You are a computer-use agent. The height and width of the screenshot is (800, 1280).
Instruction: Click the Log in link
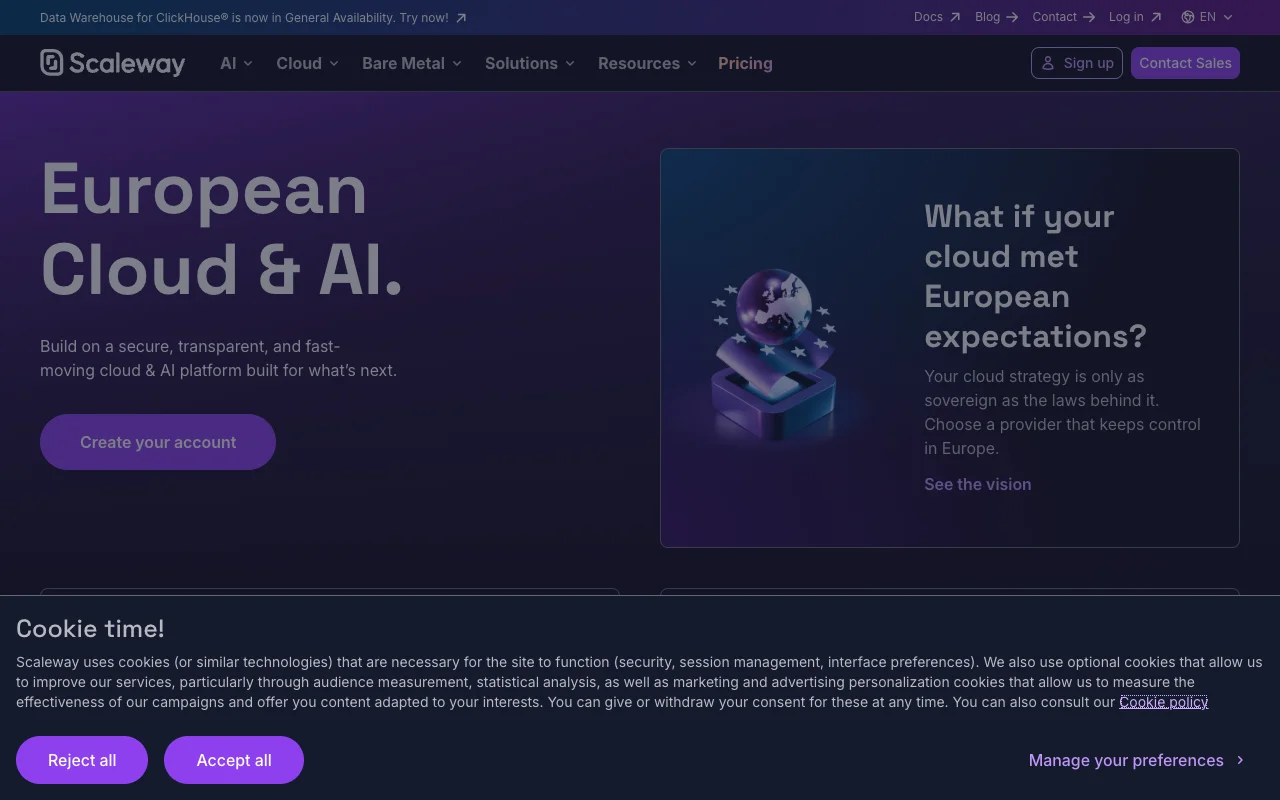click(1135, 17)
